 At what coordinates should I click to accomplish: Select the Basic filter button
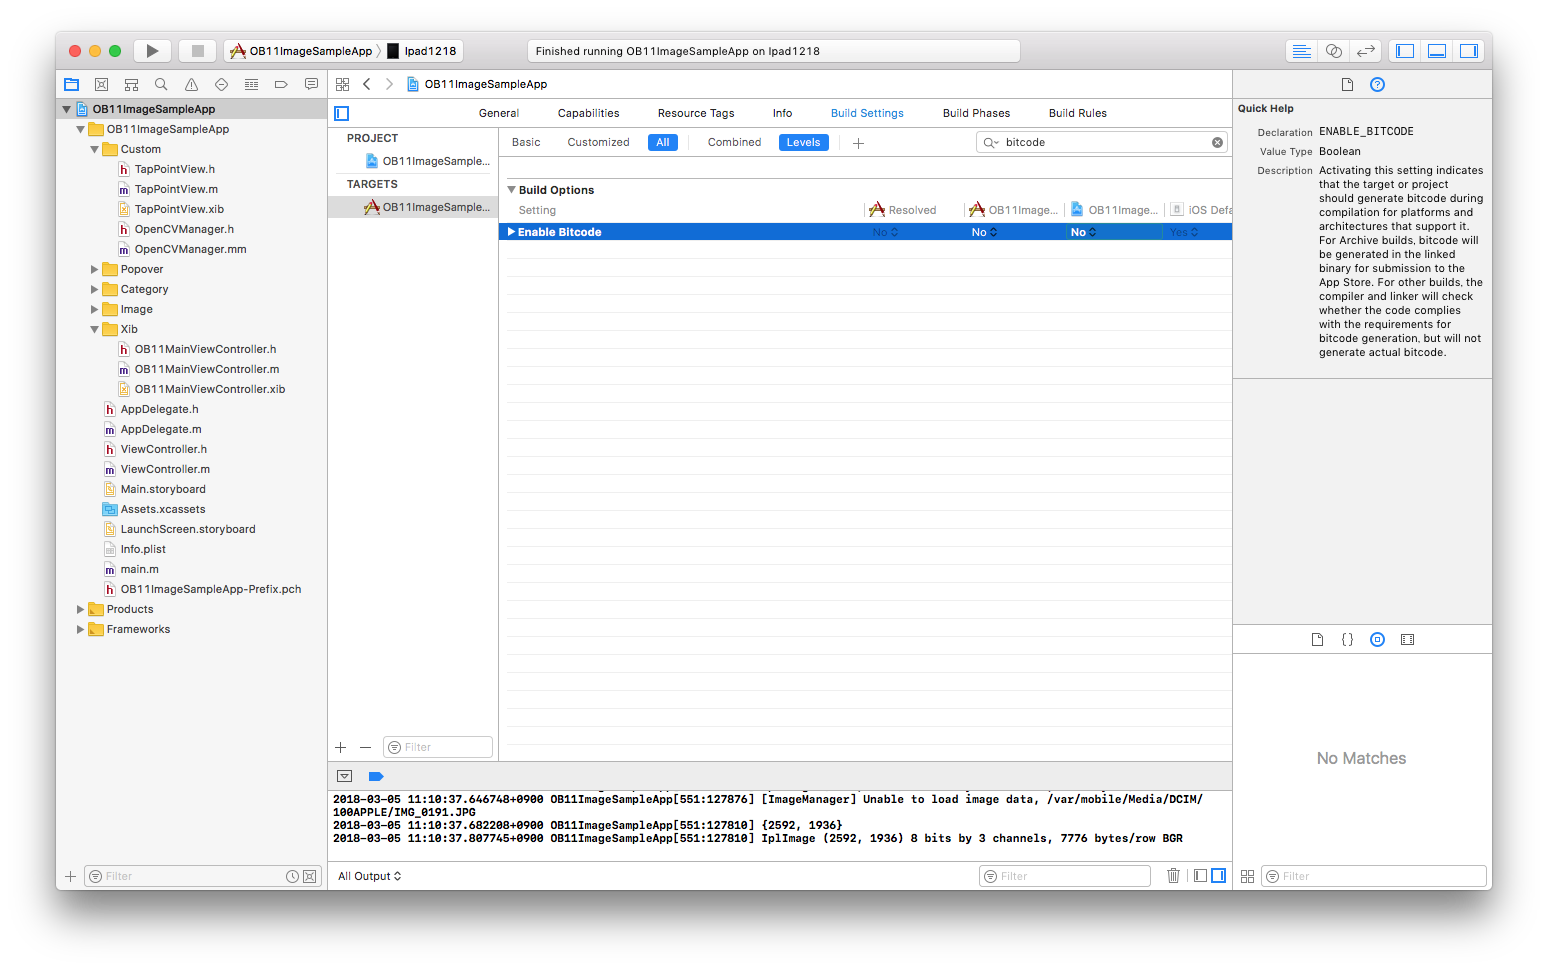[526, 142]
